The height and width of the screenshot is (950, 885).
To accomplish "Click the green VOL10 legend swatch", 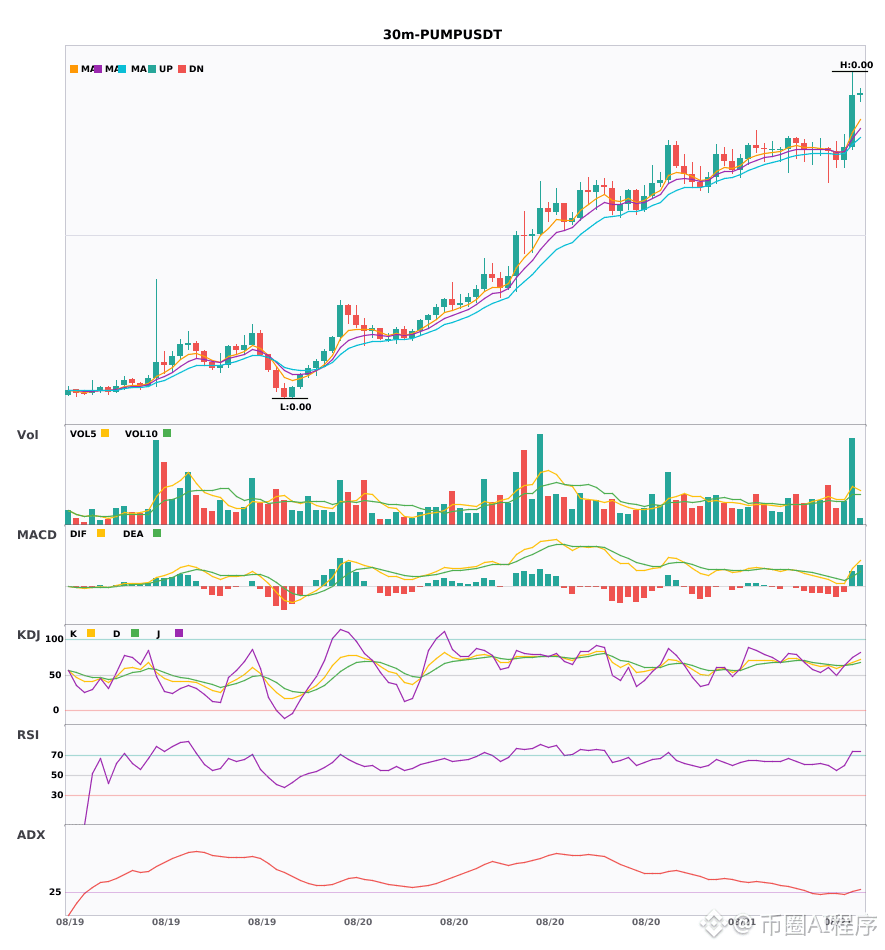I will pyautogui.click(x=167, y=433).
